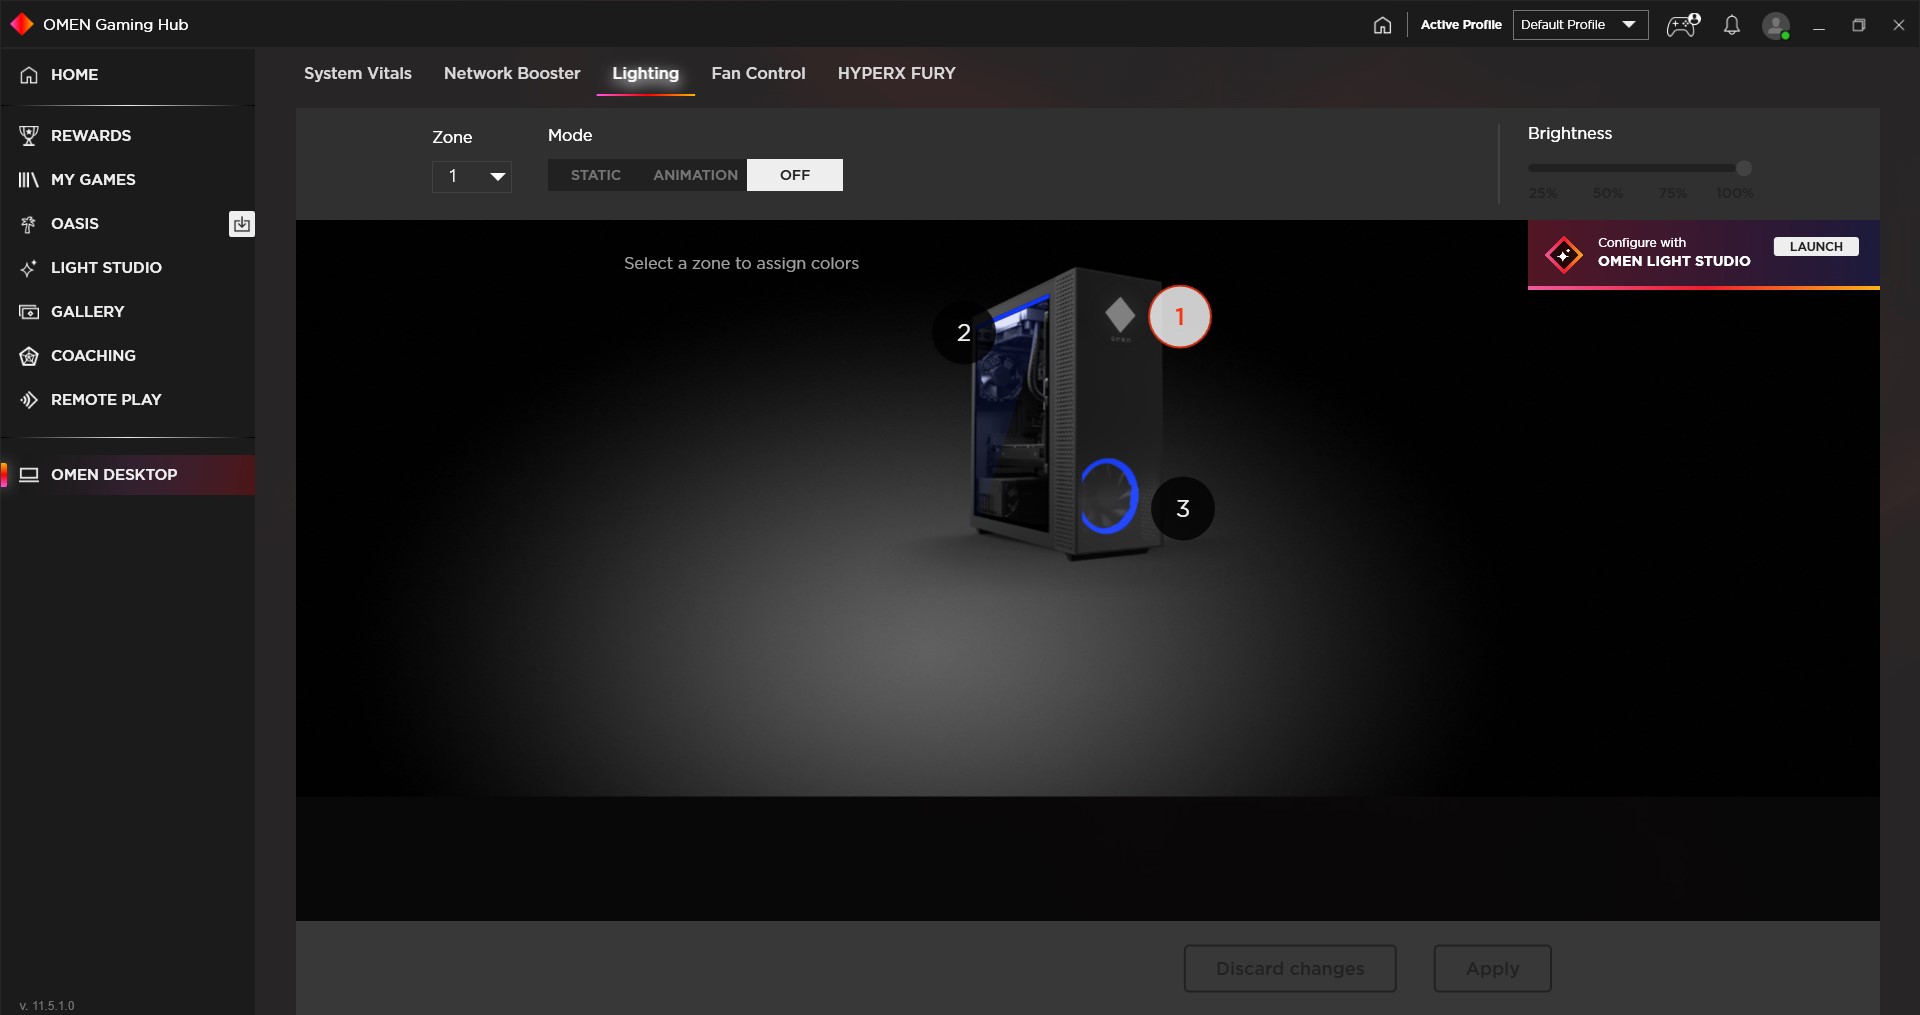1920x1015 pixels.
Task: Click the home icon in title bar
Action: click(x=1382, y=25)
